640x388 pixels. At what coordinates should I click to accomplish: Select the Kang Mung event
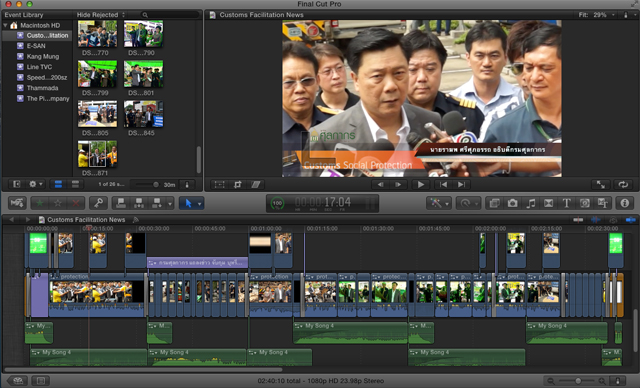click(x=42, y=56)
